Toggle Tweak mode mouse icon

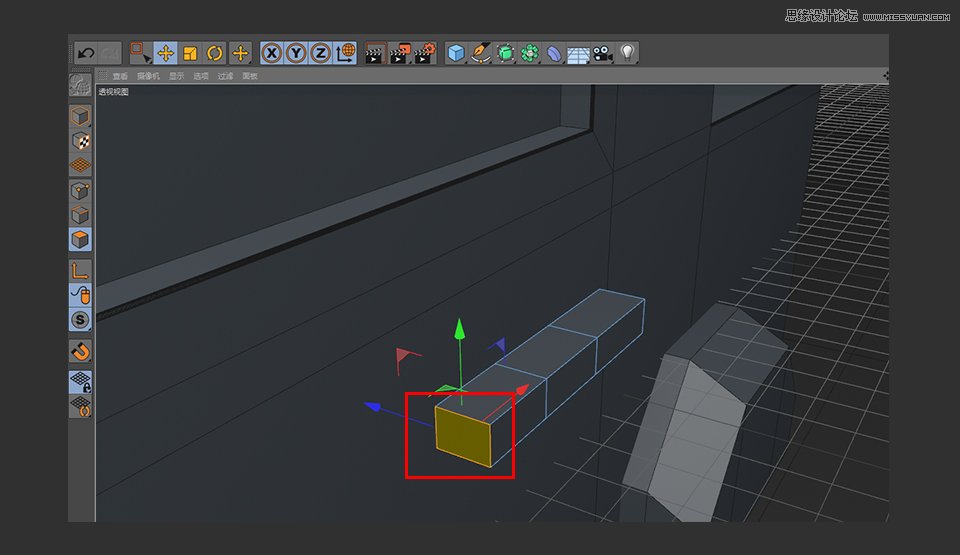click(80, 295)
